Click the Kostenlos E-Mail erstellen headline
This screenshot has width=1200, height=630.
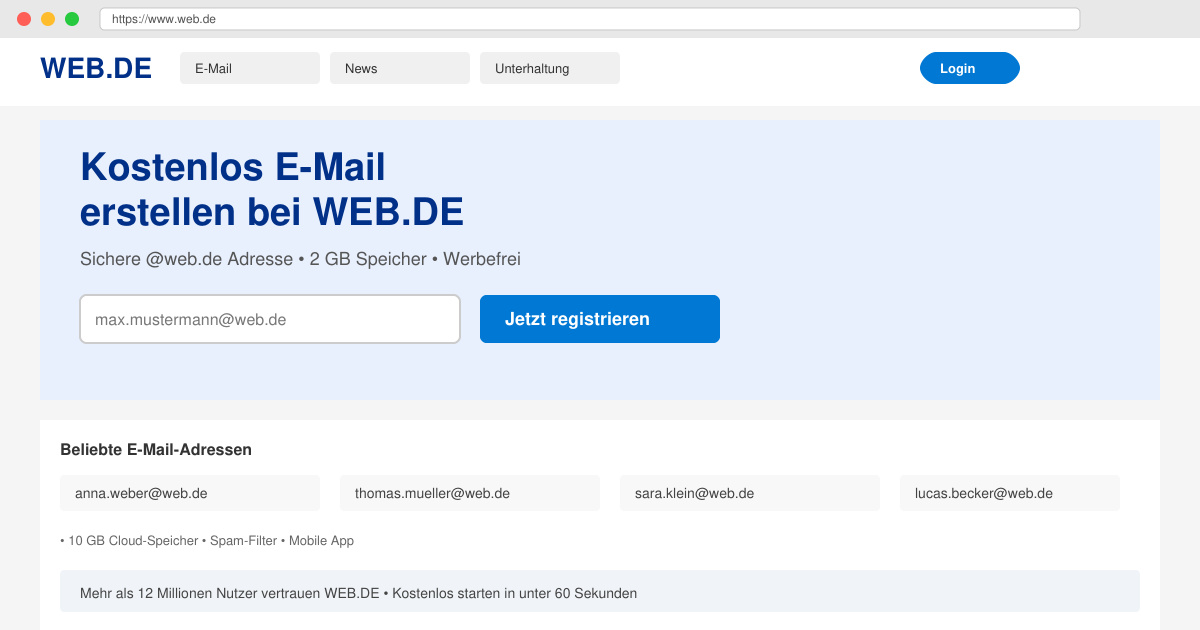click(x=272, y=189)
